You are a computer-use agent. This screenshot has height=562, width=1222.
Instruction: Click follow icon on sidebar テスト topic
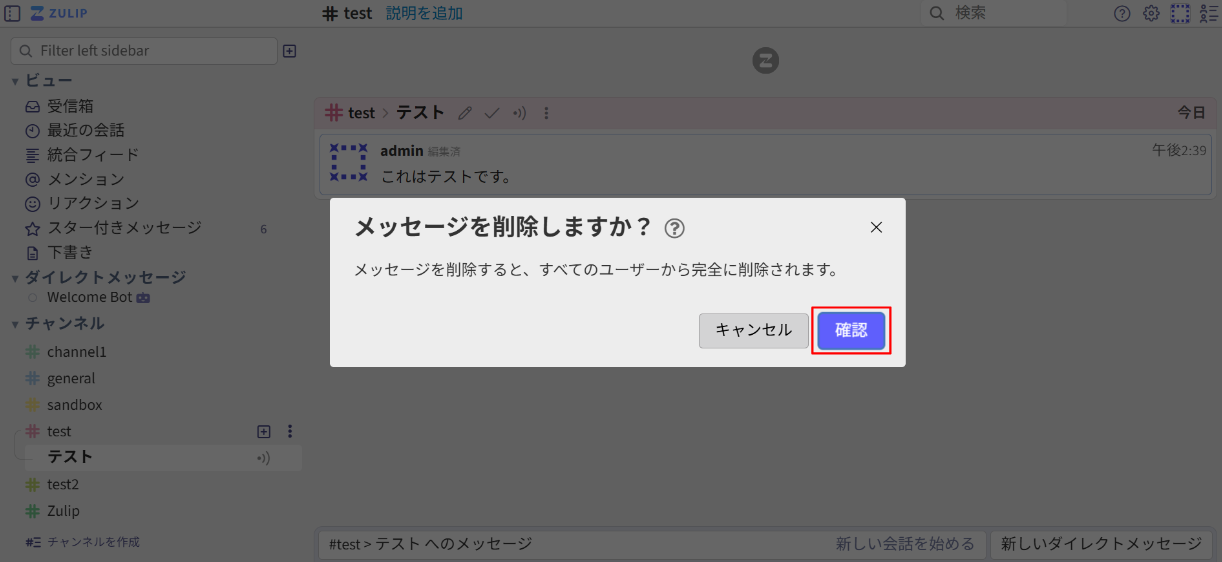[264, 458]
